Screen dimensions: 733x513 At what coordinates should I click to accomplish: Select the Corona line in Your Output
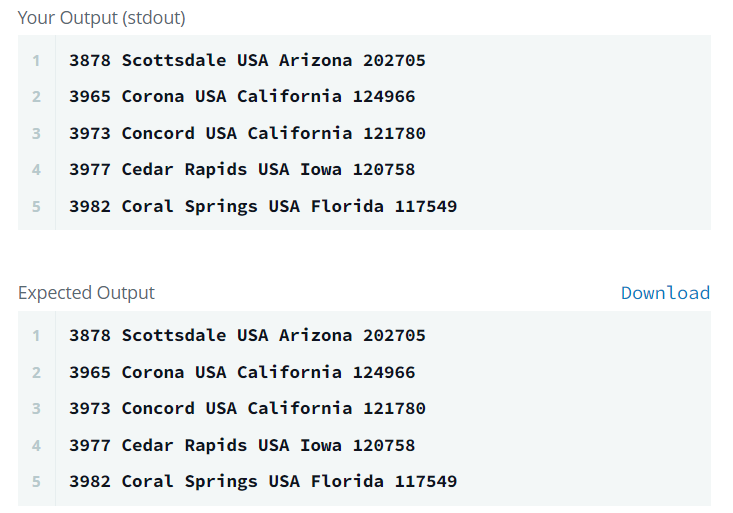(242, 97)
